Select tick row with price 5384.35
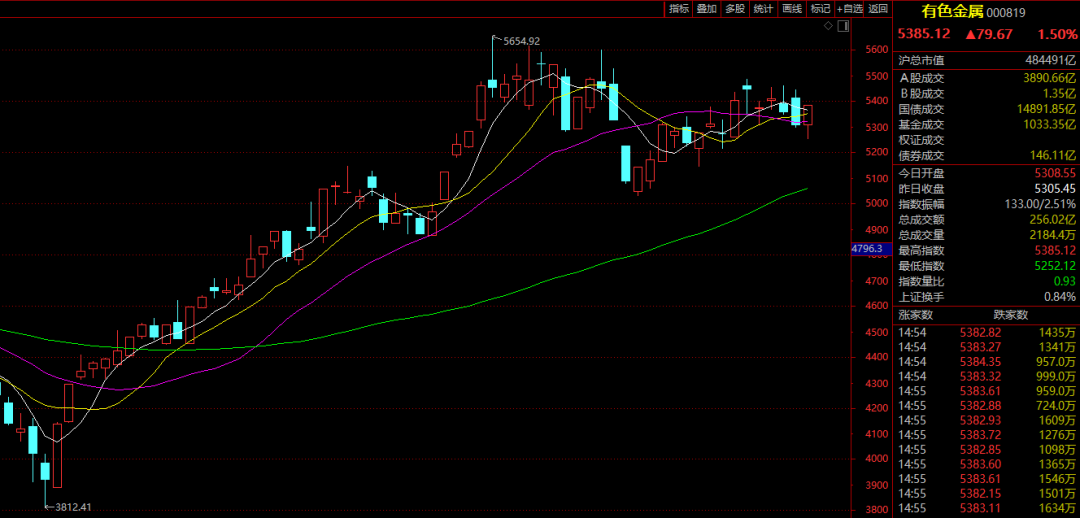The image size is (1080, 518). click(x=987, y=362)
